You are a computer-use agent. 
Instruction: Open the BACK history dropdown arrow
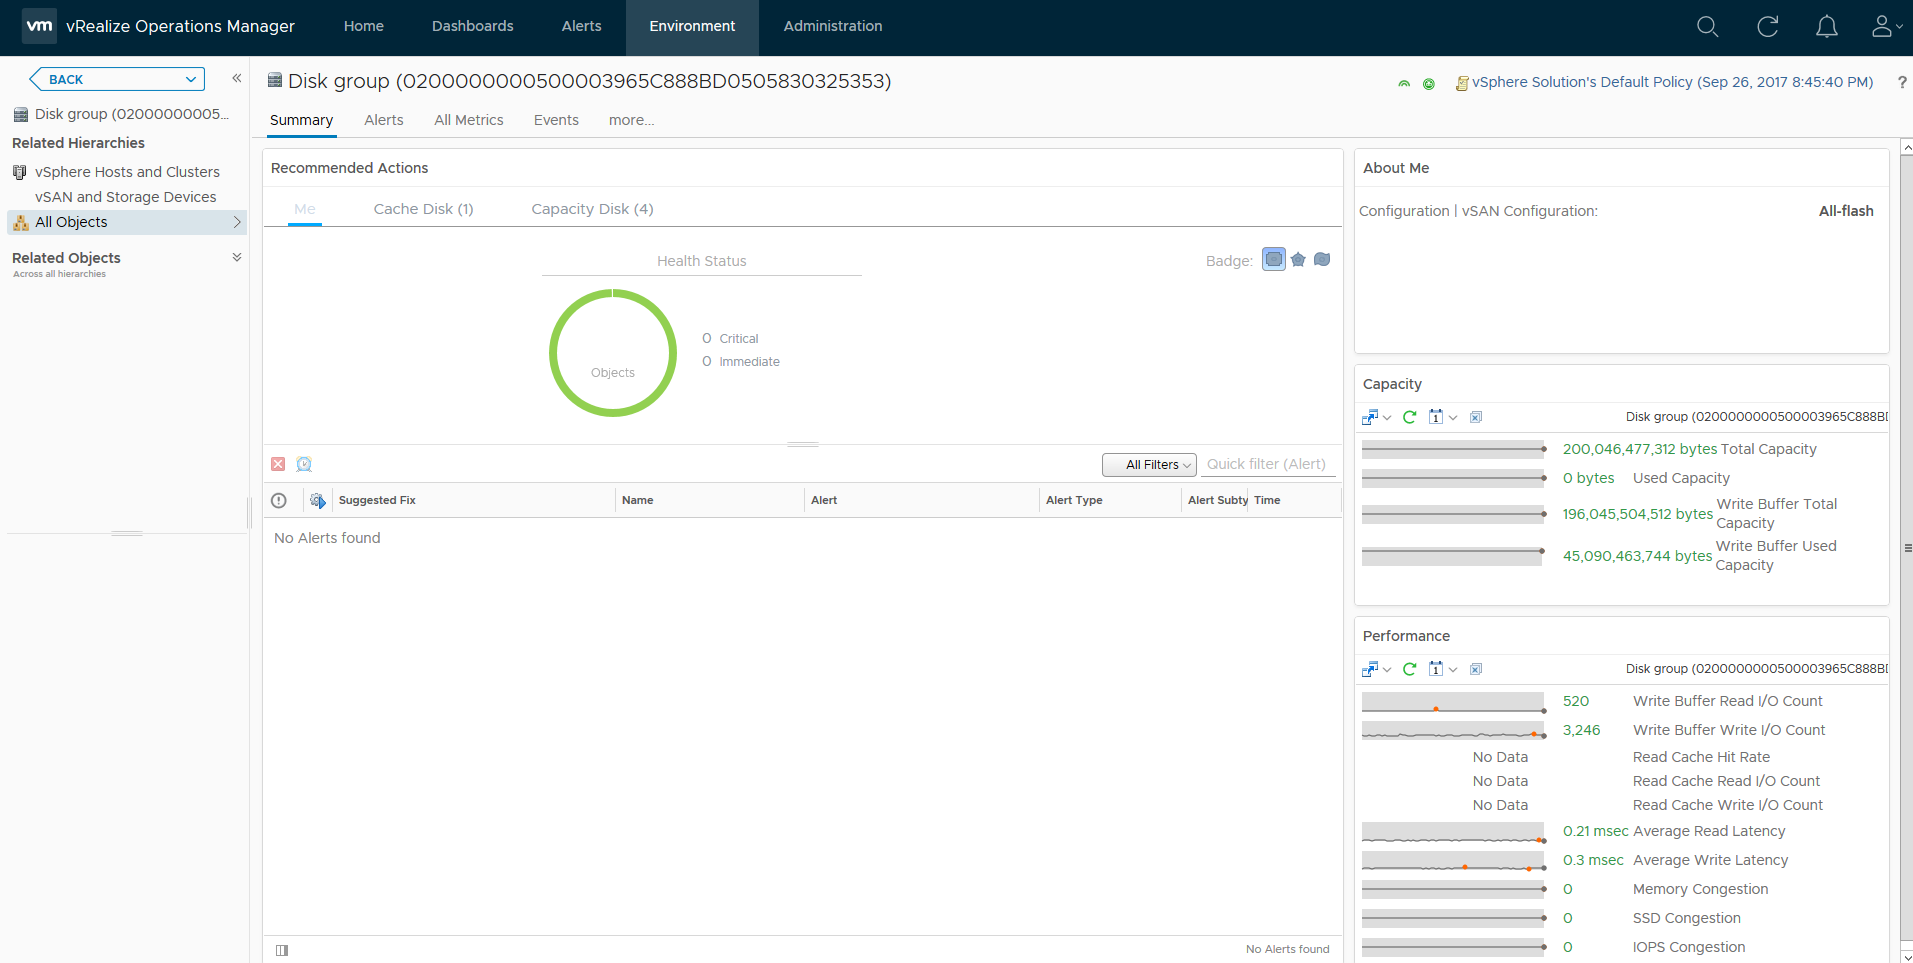(x=190, y=79)
